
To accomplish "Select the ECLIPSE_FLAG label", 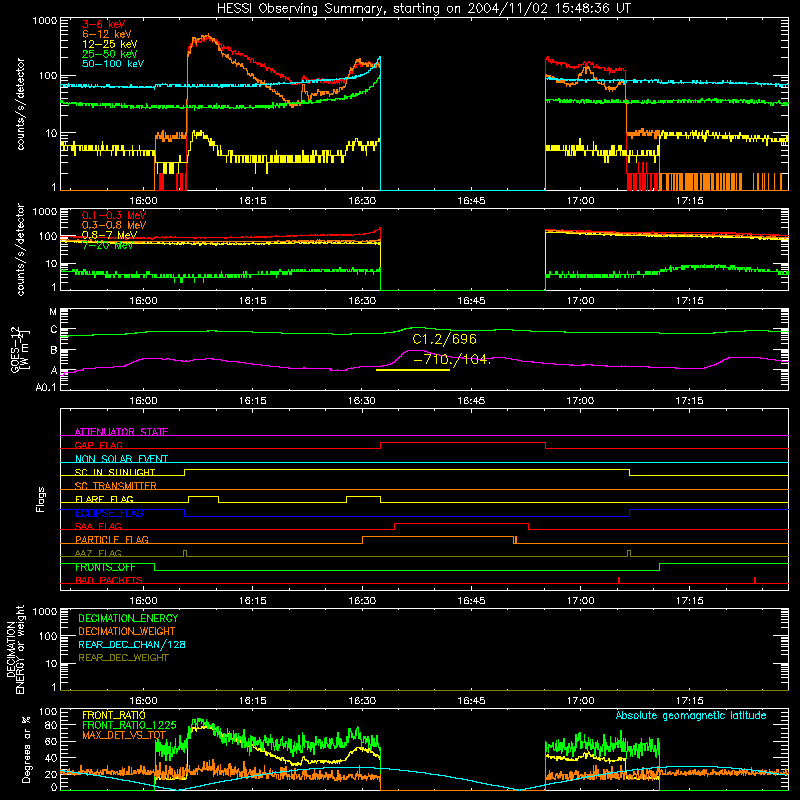I will coord(109,513).
